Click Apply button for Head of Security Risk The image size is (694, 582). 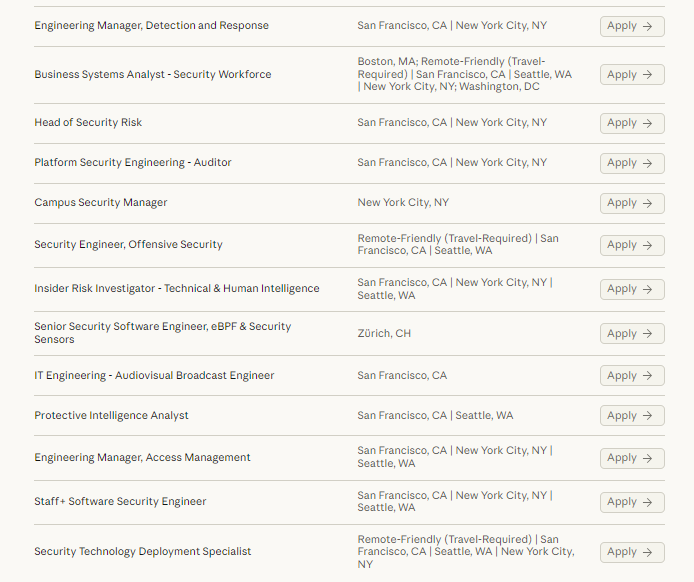[x=631, y=123]
